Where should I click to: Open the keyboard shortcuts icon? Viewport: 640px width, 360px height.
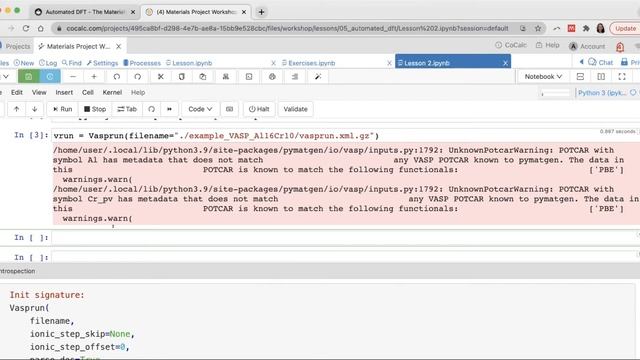click(x=229, y=109)
